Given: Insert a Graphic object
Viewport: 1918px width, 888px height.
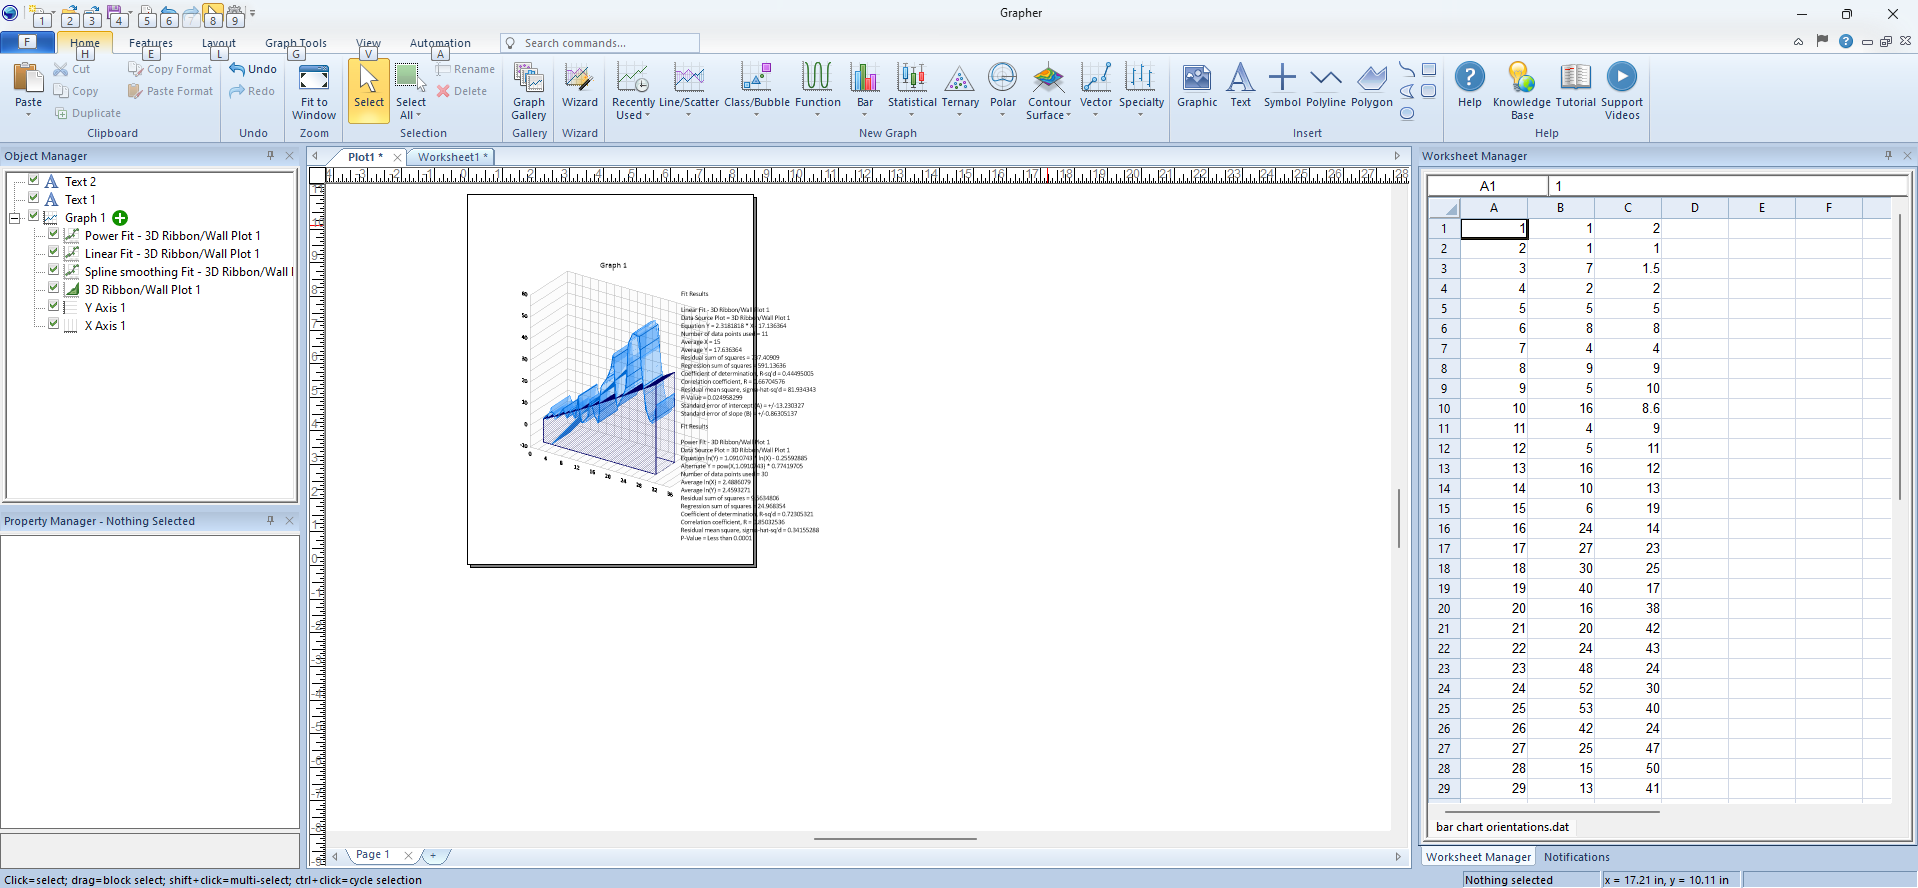Looking at the screenshot, I should coord(1197,86).
